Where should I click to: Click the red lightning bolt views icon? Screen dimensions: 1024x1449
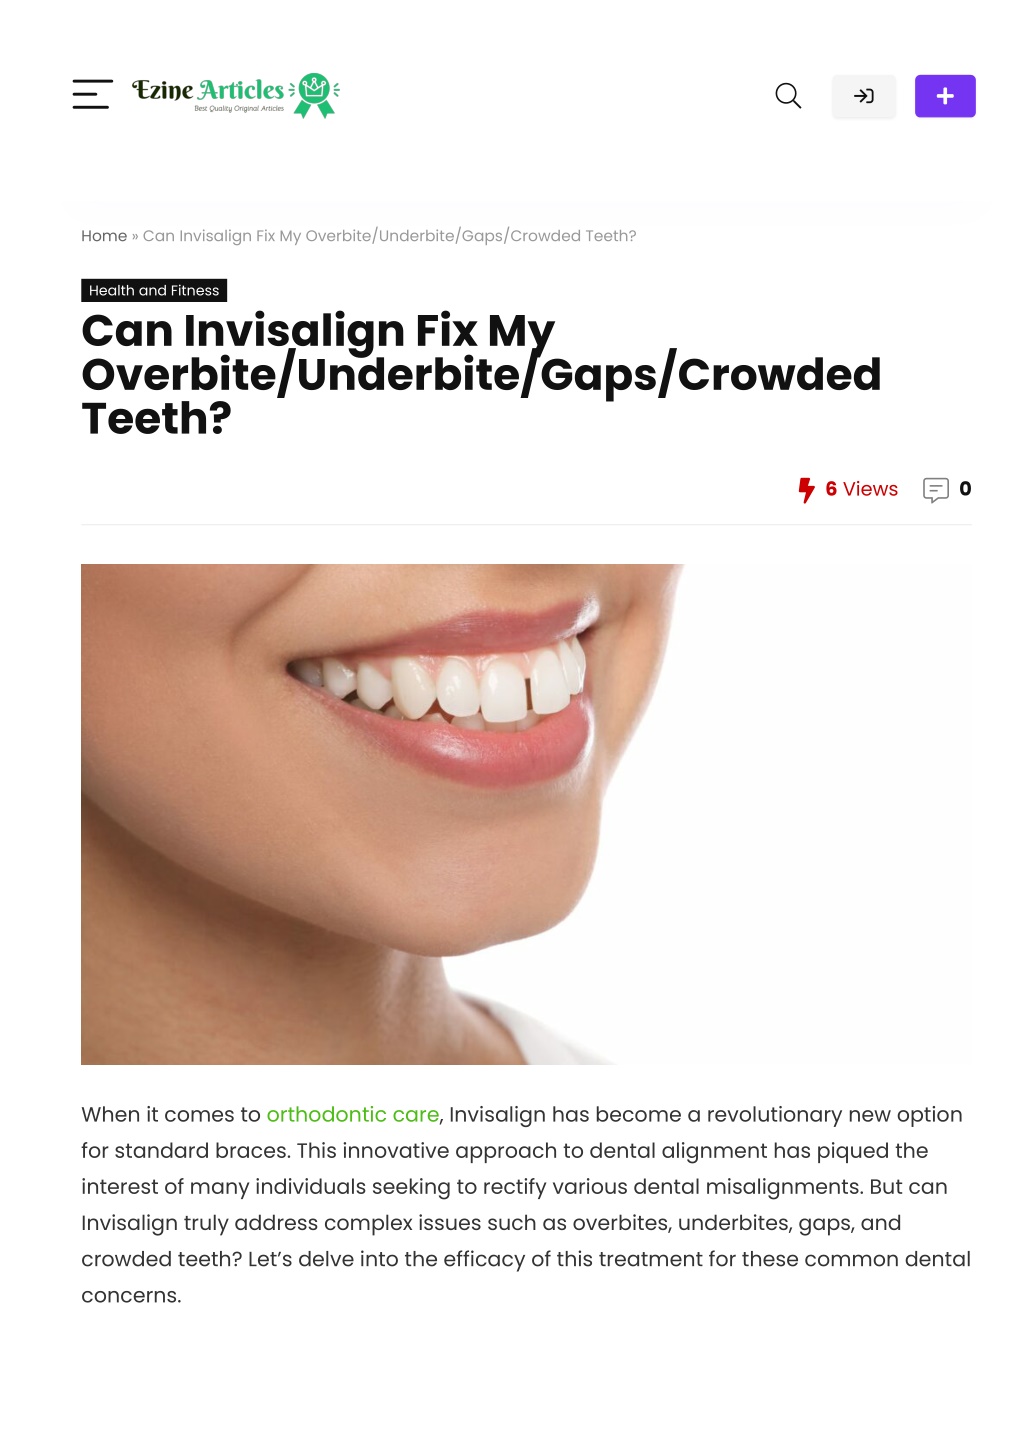click(806, 489)
